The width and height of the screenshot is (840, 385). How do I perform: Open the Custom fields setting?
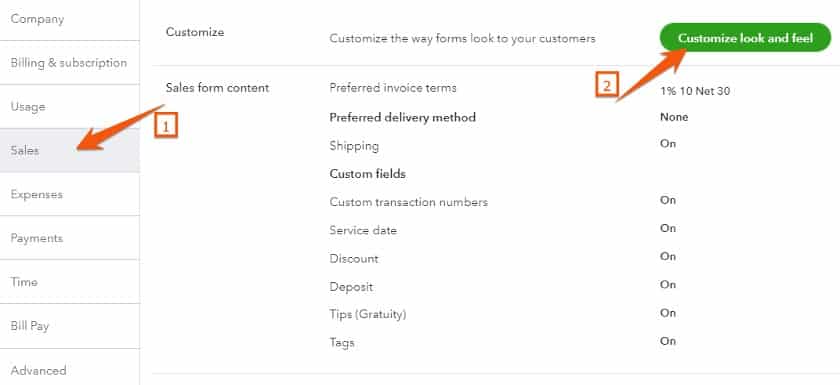coord(368,174)
